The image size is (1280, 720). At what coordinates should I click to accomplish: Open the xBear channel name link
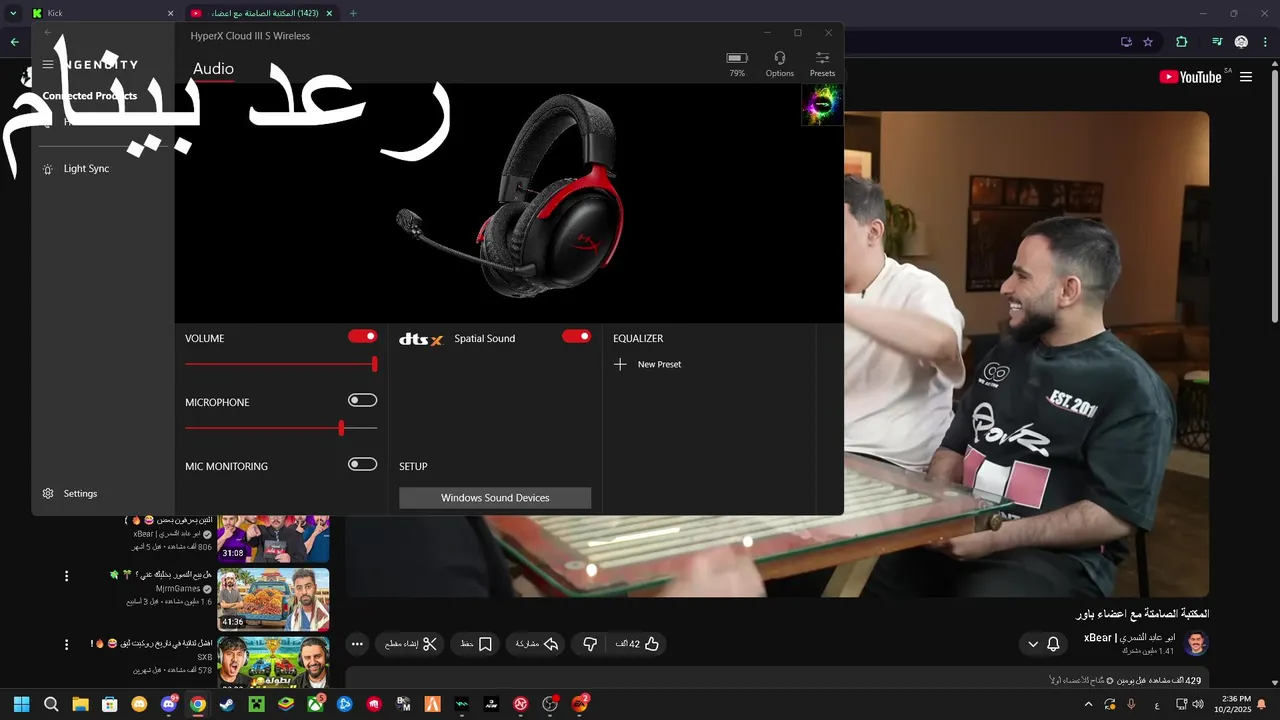(x=1129, y=638)
